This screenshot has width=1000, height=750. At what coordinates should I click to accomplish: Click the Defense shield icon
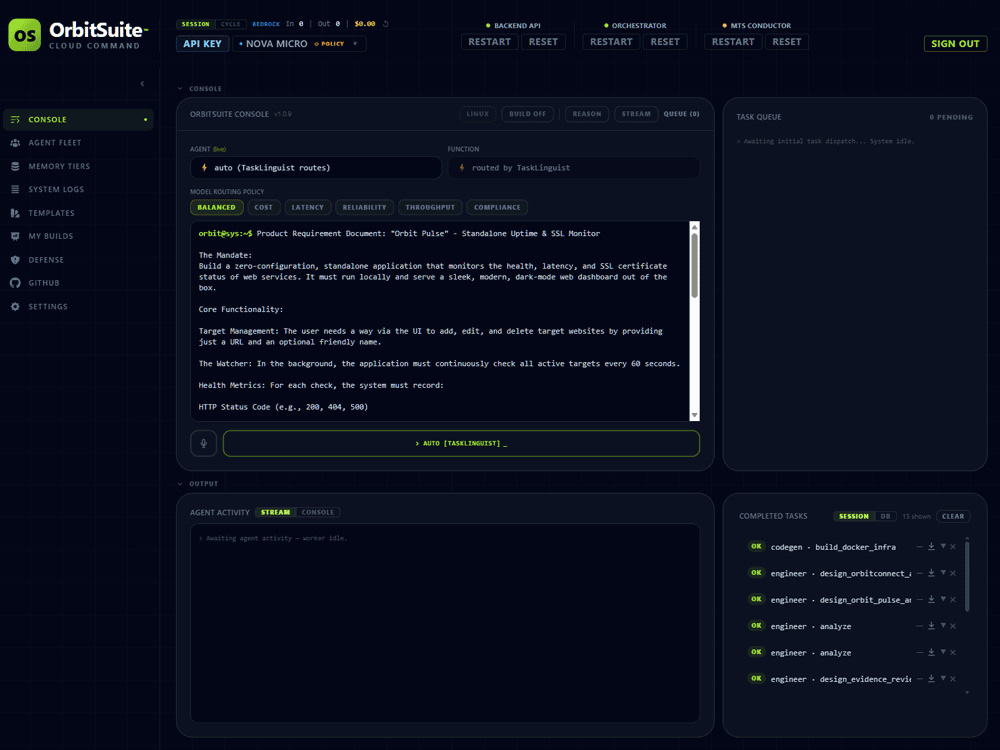point(15,260)
